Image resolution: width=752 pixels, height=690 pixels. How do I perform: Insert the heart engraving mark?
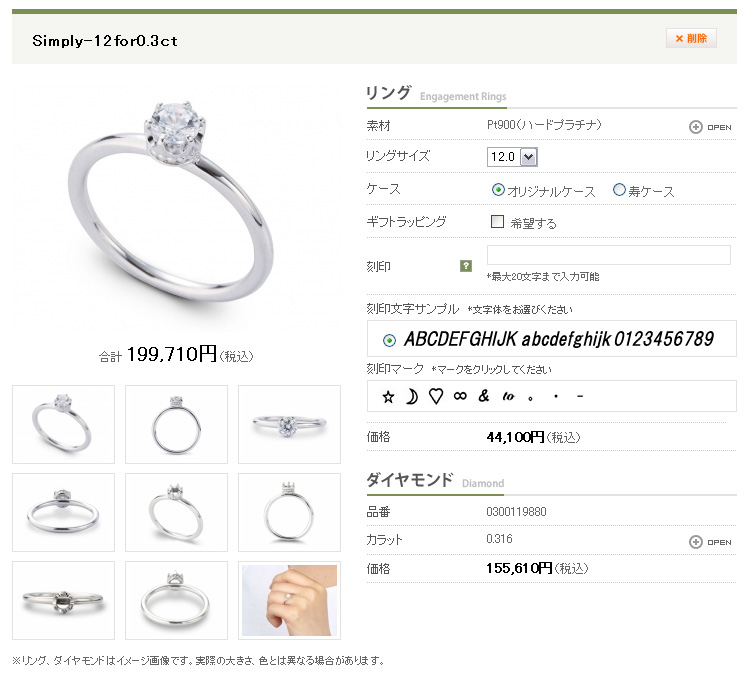[435, 396]
